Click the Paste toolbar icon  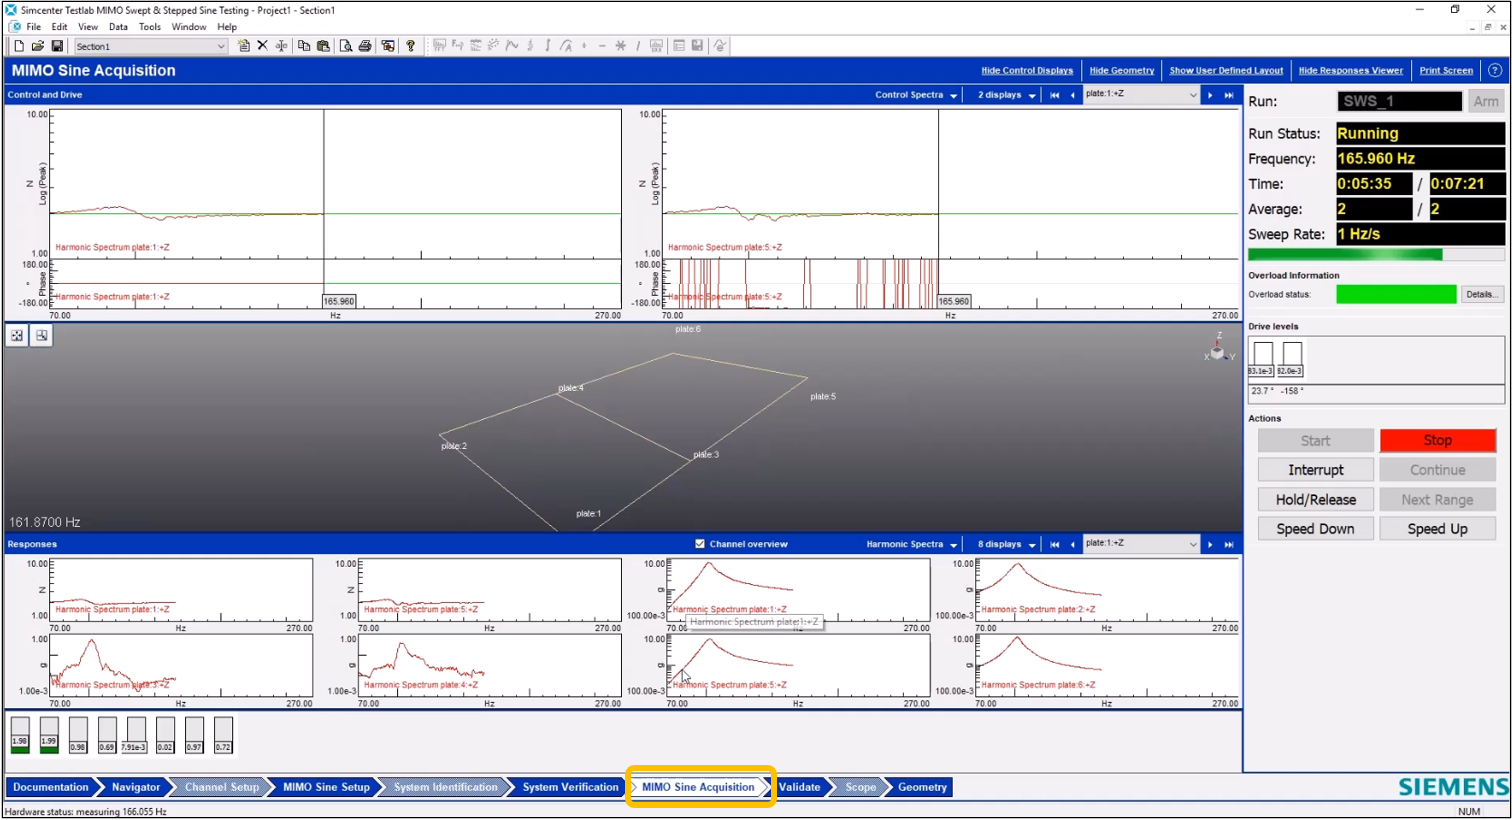(323, 46)
